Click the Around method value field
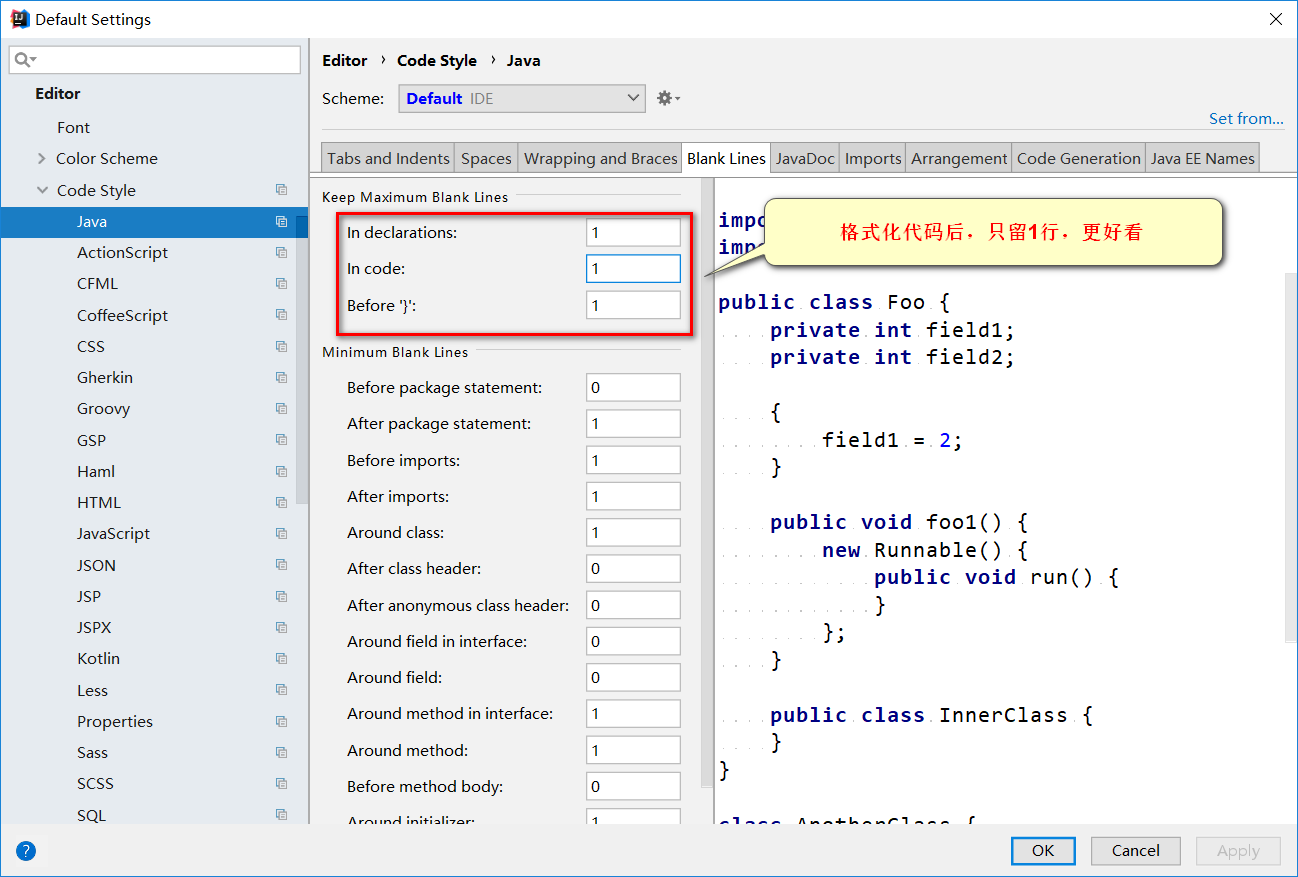This screenshot has height=877, width=1298. tap(632, 750)
